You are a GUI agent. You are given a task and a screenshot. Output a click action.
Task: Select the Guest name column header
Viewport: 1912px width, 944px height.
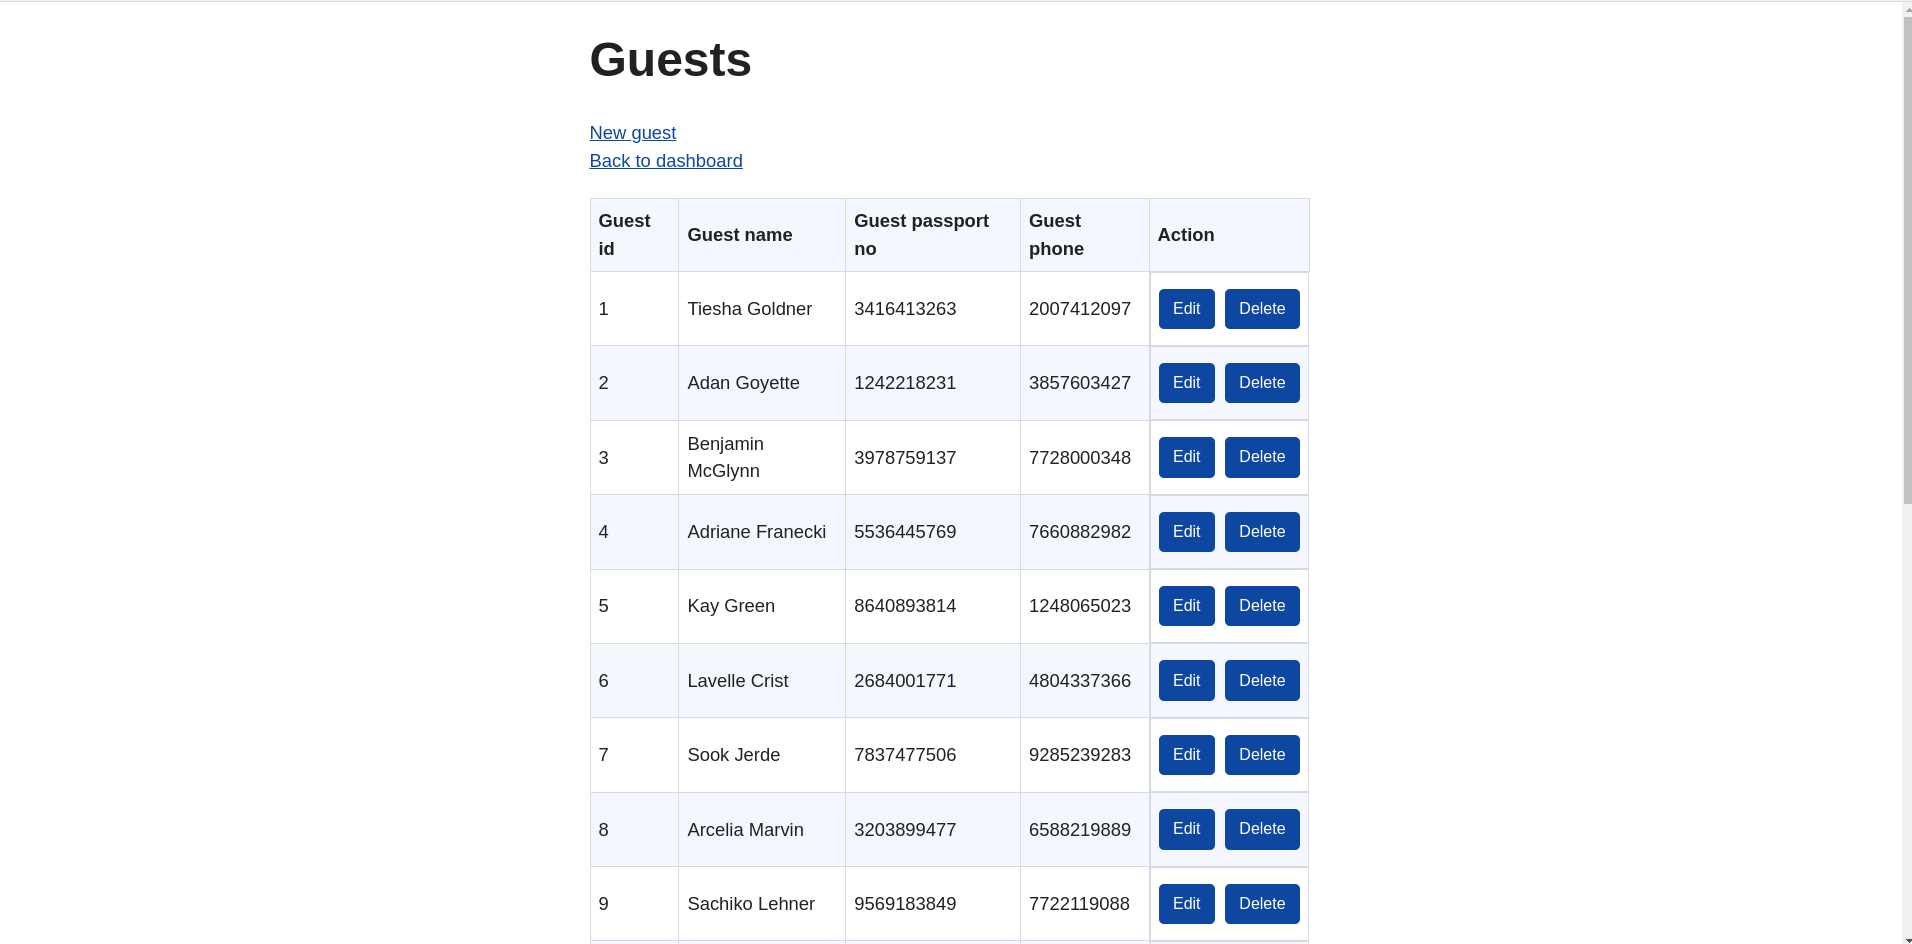coord(739,234)
